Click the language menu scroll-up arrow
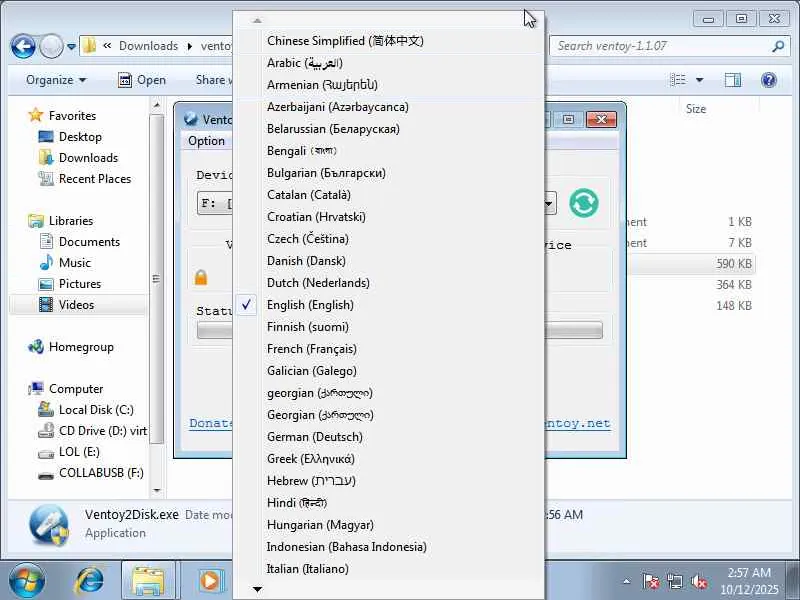This screenshot has width=800, height=600. pyautogui.click(x=257, y=20)
